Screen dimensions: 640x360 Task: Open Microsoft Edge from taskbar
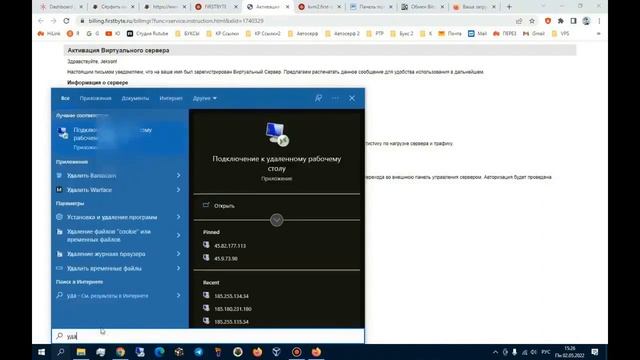pyautogui.click(x=159, y=352)
